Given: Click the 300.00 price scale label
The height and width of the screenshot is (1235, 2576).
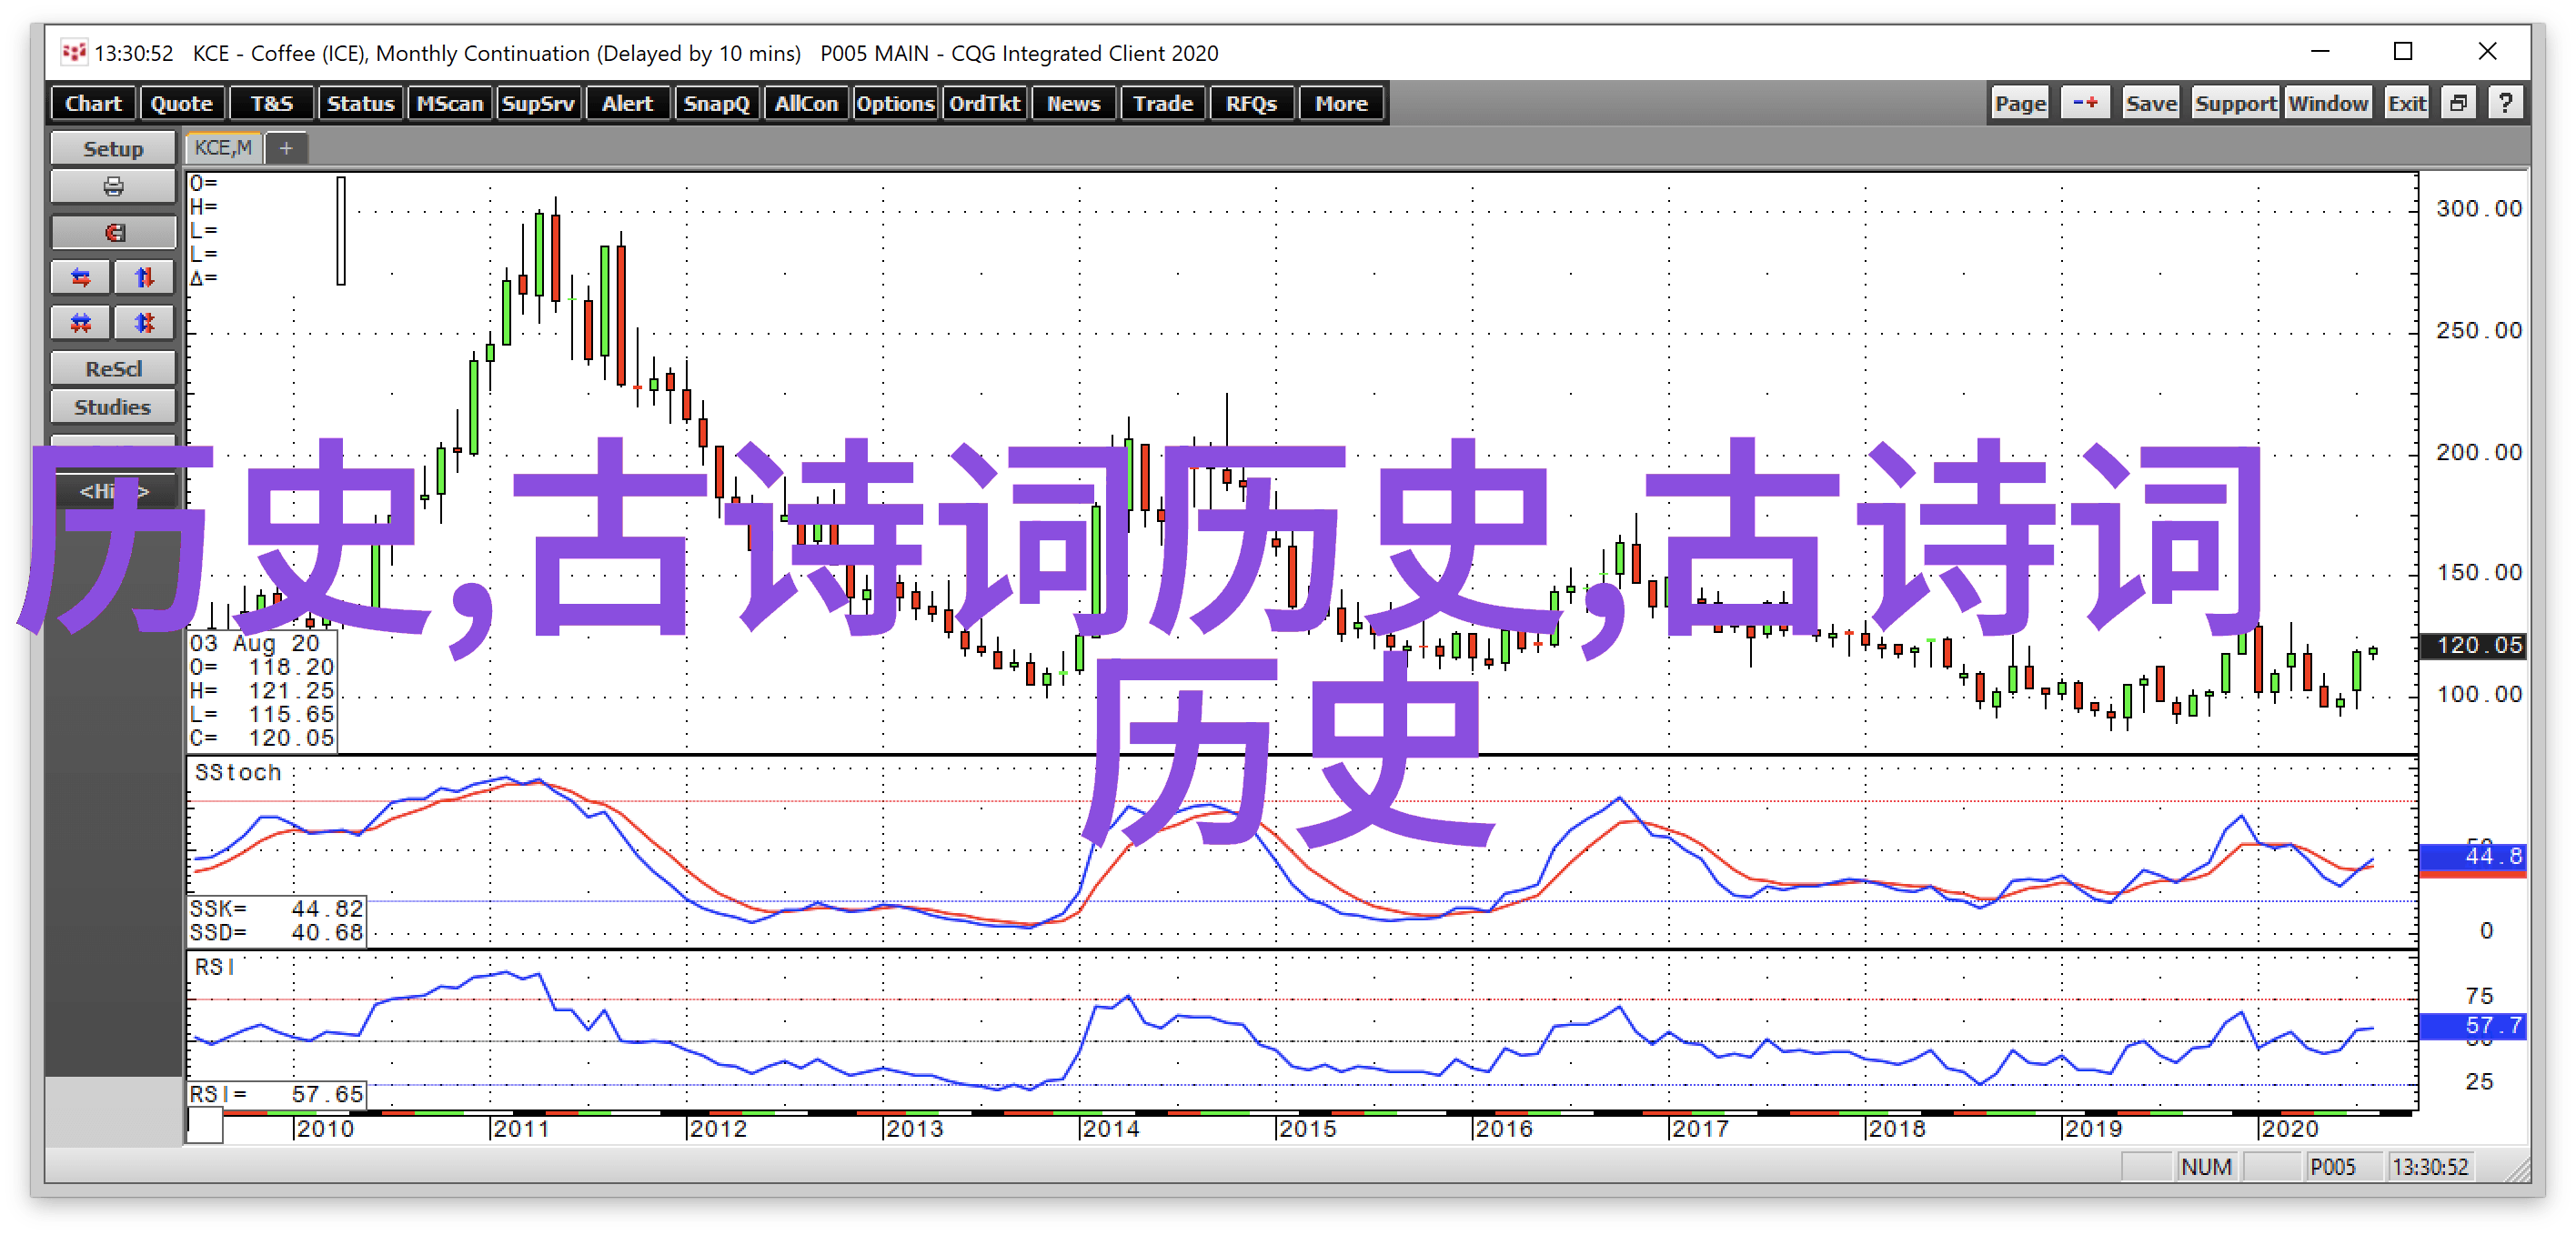Looking at the screenshot, I should [2478, 208].
